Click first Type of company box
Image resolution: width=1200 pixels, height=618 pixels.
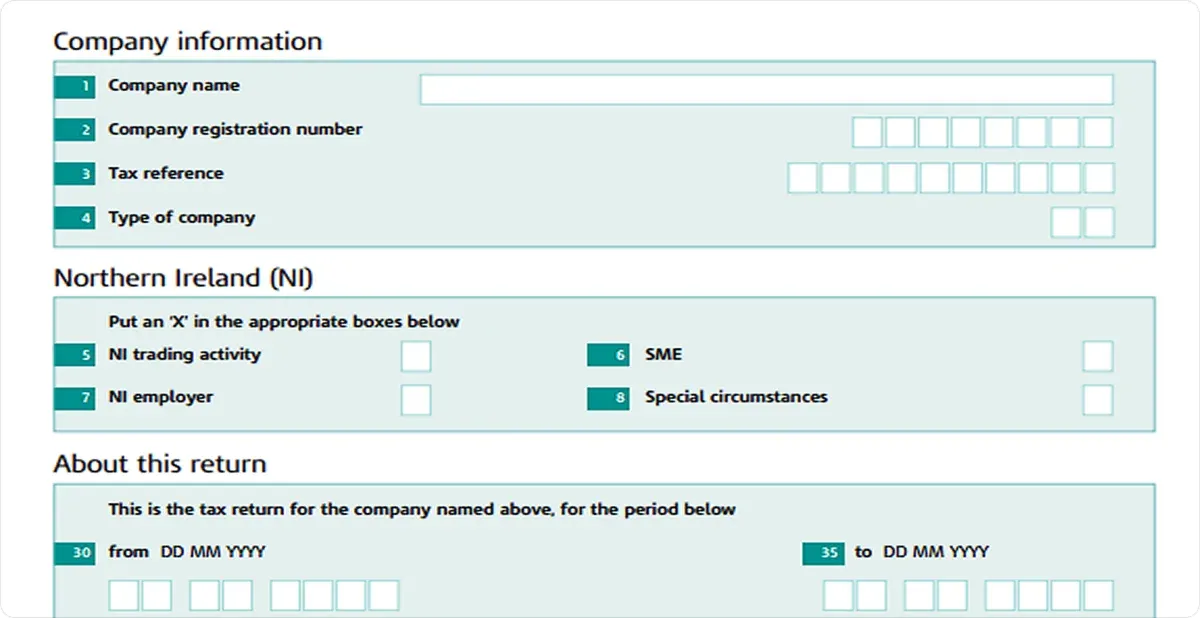tap(1066, 222)
